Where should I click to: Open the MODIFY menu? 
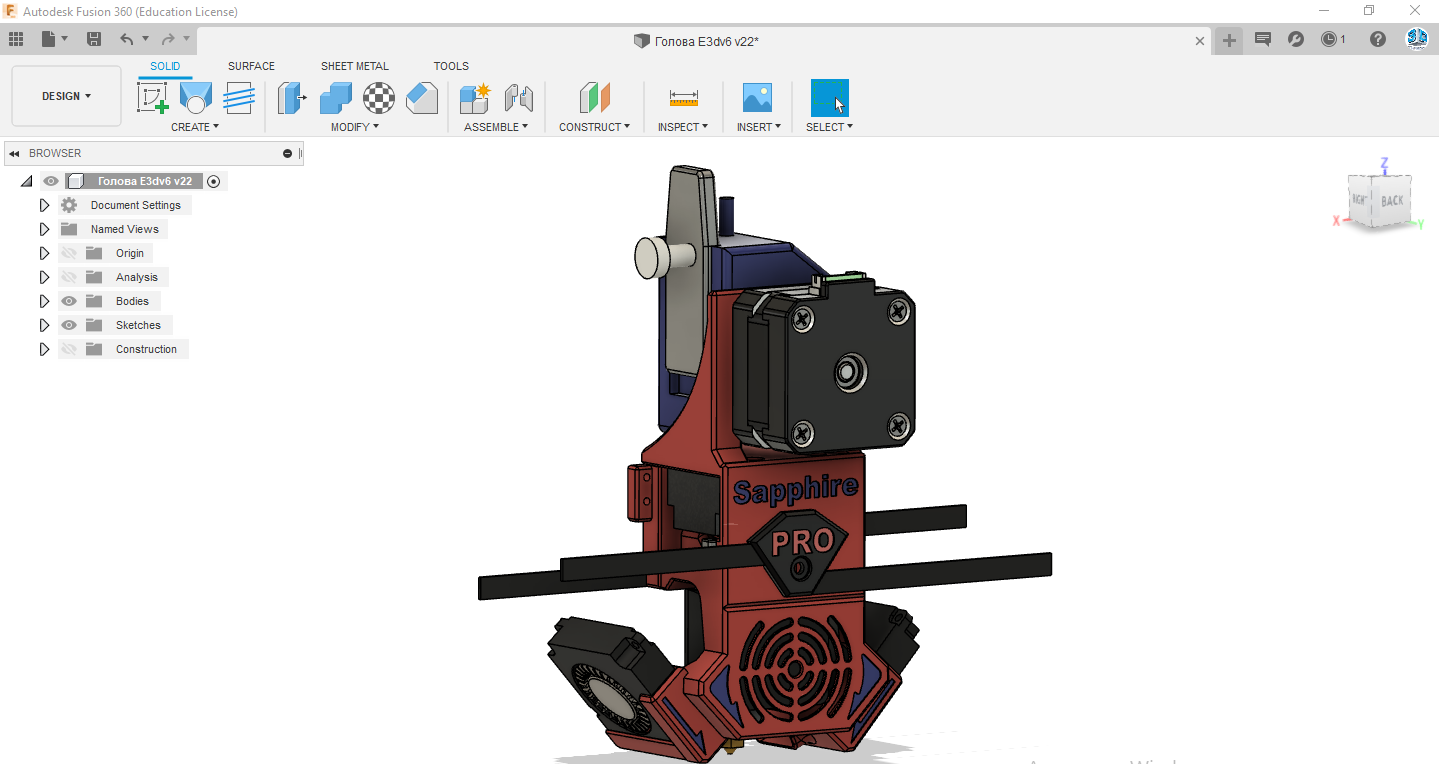tap(355, 127)
